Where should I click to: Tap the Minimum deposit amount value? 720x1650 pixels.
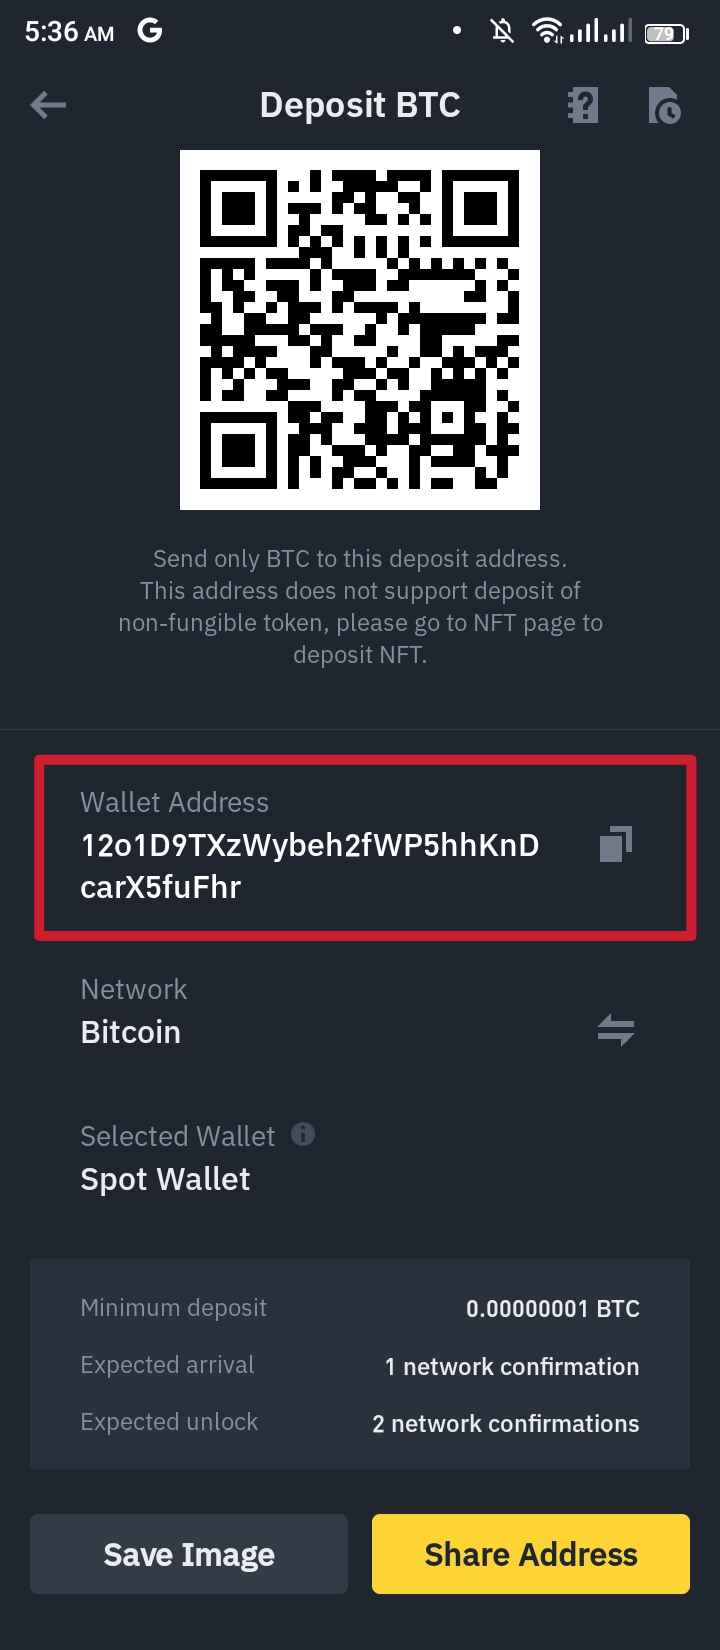coord(553,1308)
